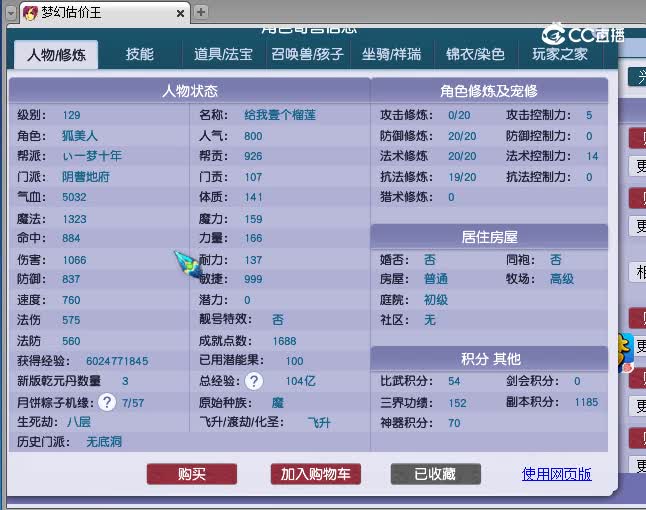Screen dimensions: 646x510
Task: Click the 104亿 total experience value
Action: coord(301,381)
